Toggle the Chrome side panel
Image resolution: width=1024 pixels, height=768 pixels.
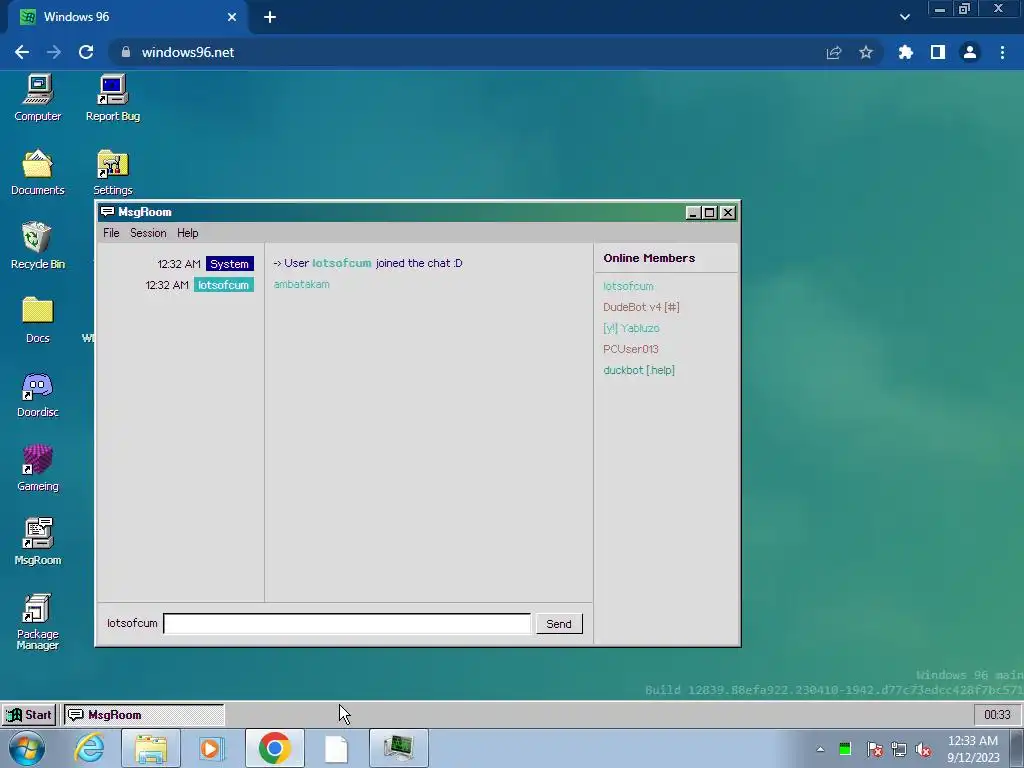pyautogui.click(x=938, y=52)
